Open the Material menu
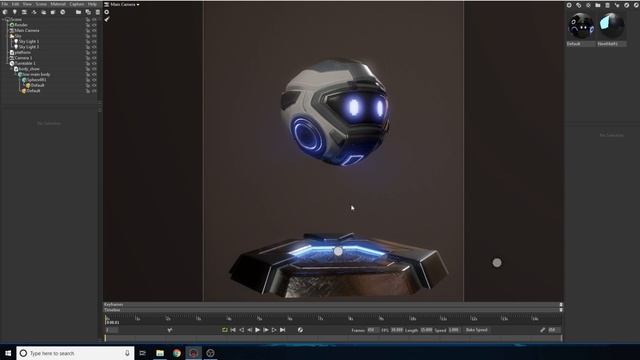 (58, 4)
